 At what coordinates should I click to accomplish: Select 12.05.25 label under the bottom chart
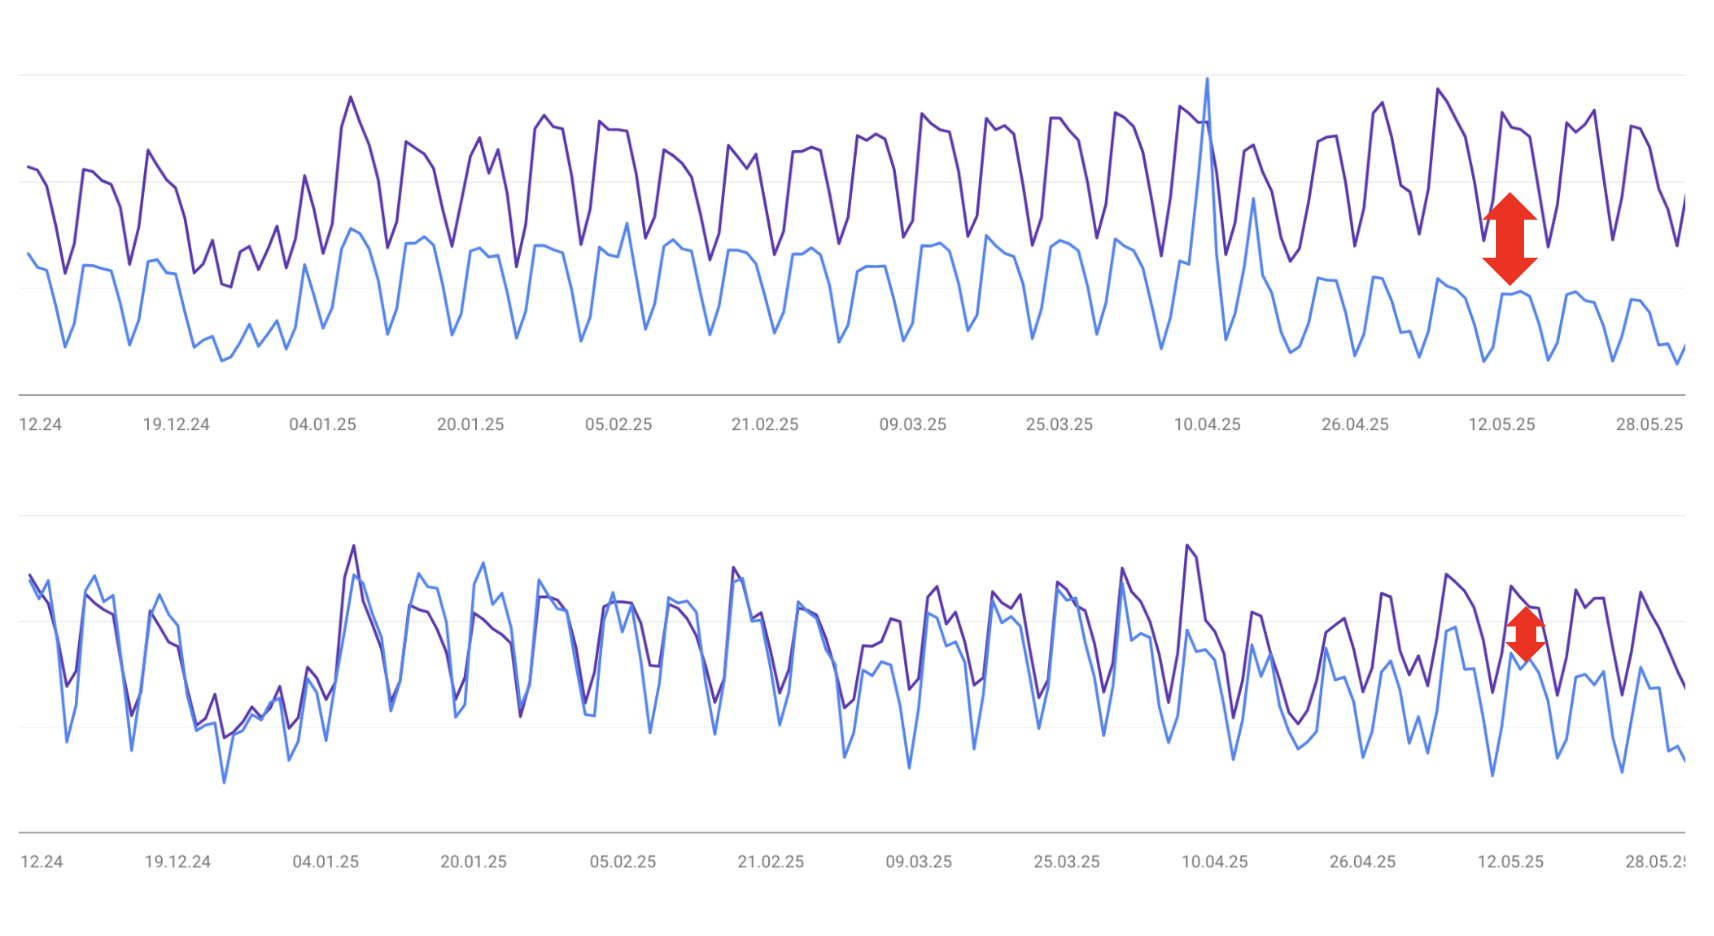tap(1510, 861)
